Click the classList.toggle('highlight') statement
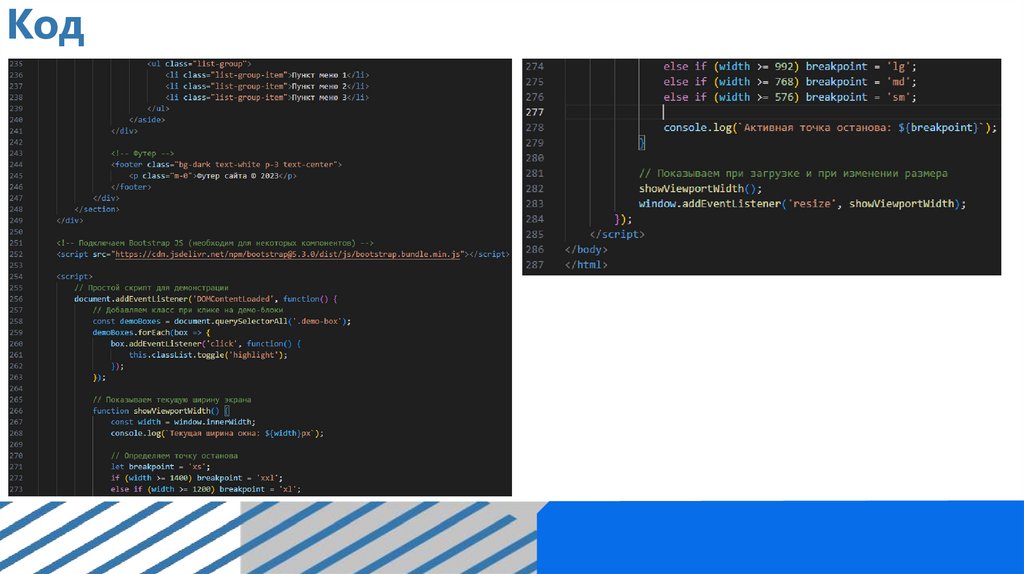The image size is (1024, 574). (208, 355)
